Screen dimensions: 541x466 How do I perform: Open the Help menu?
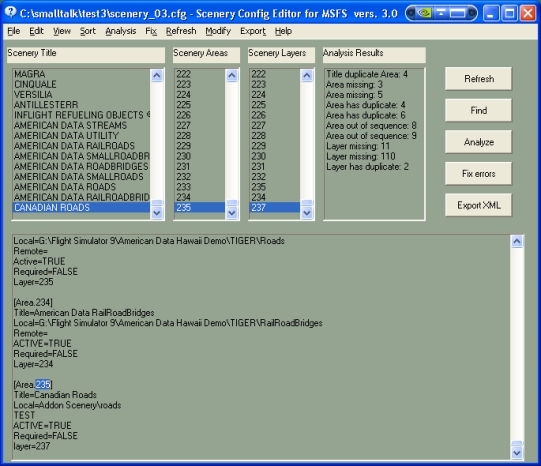(x=283, y=31)
